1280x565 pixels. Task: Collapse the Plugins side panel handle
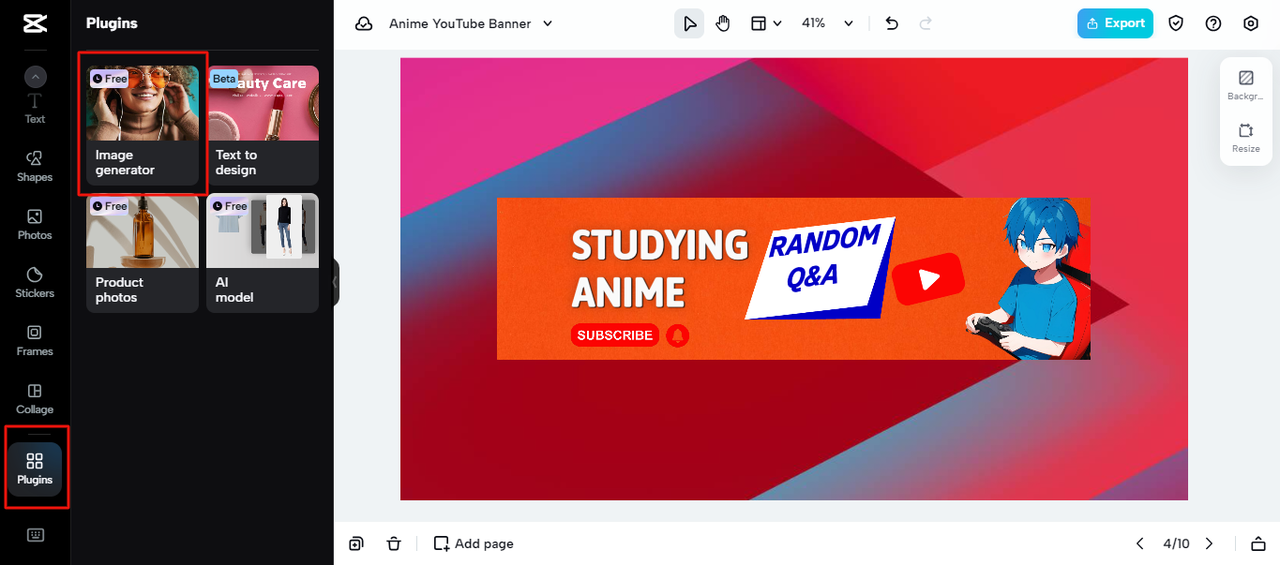click(x=336, y=282)
